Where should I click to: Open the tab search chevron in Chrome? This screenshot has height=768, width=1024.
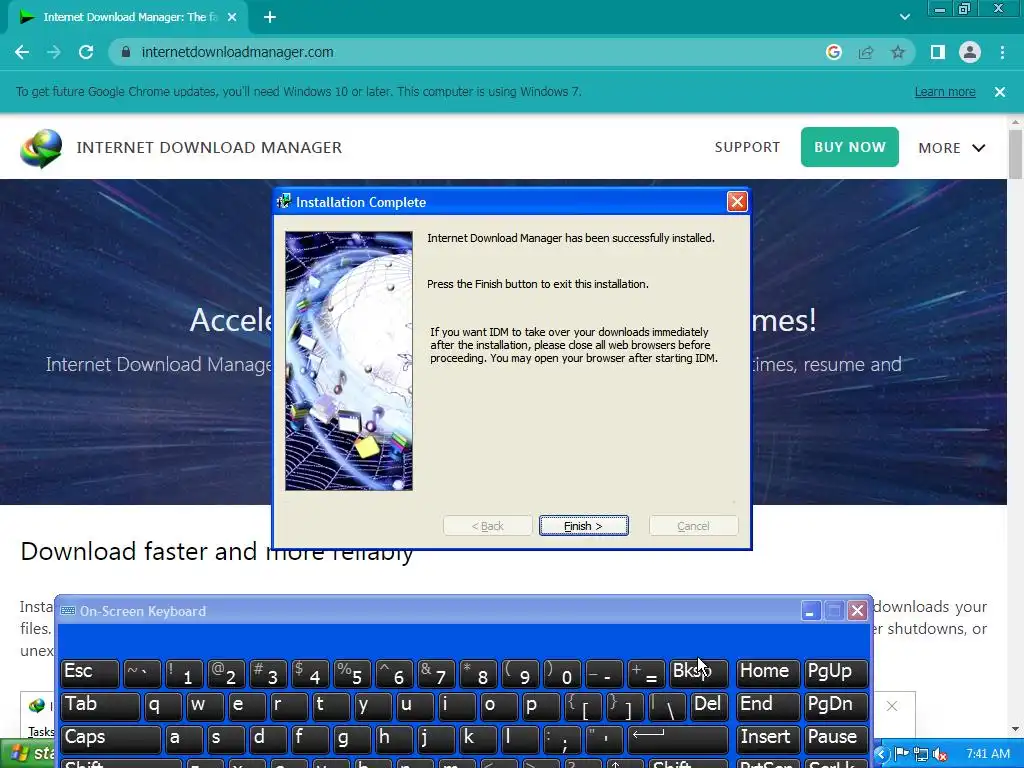(904, 17)
